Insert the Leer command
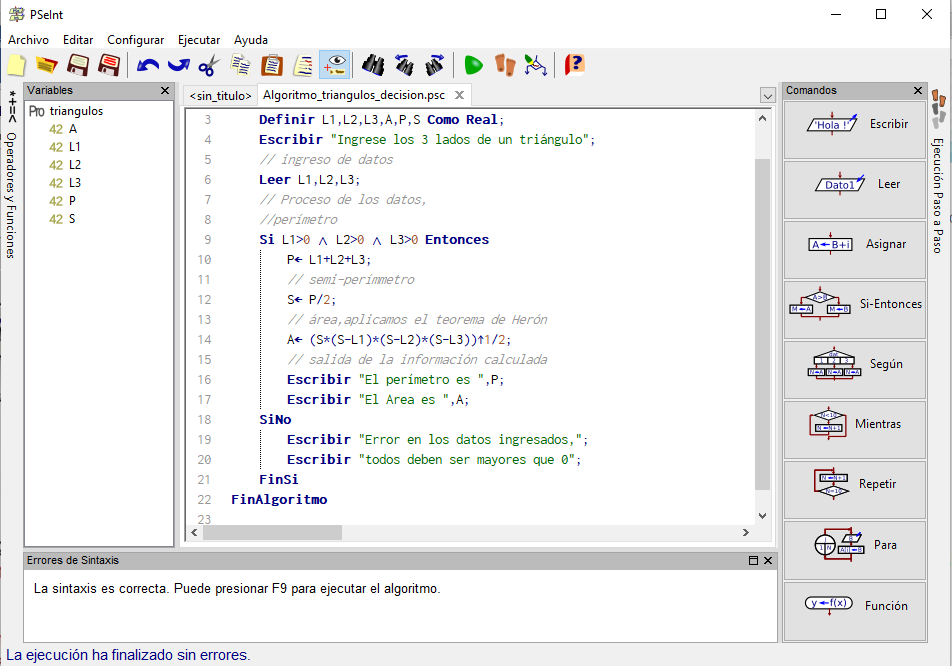This screenshot has height=666, width=952. pos(855,190)
